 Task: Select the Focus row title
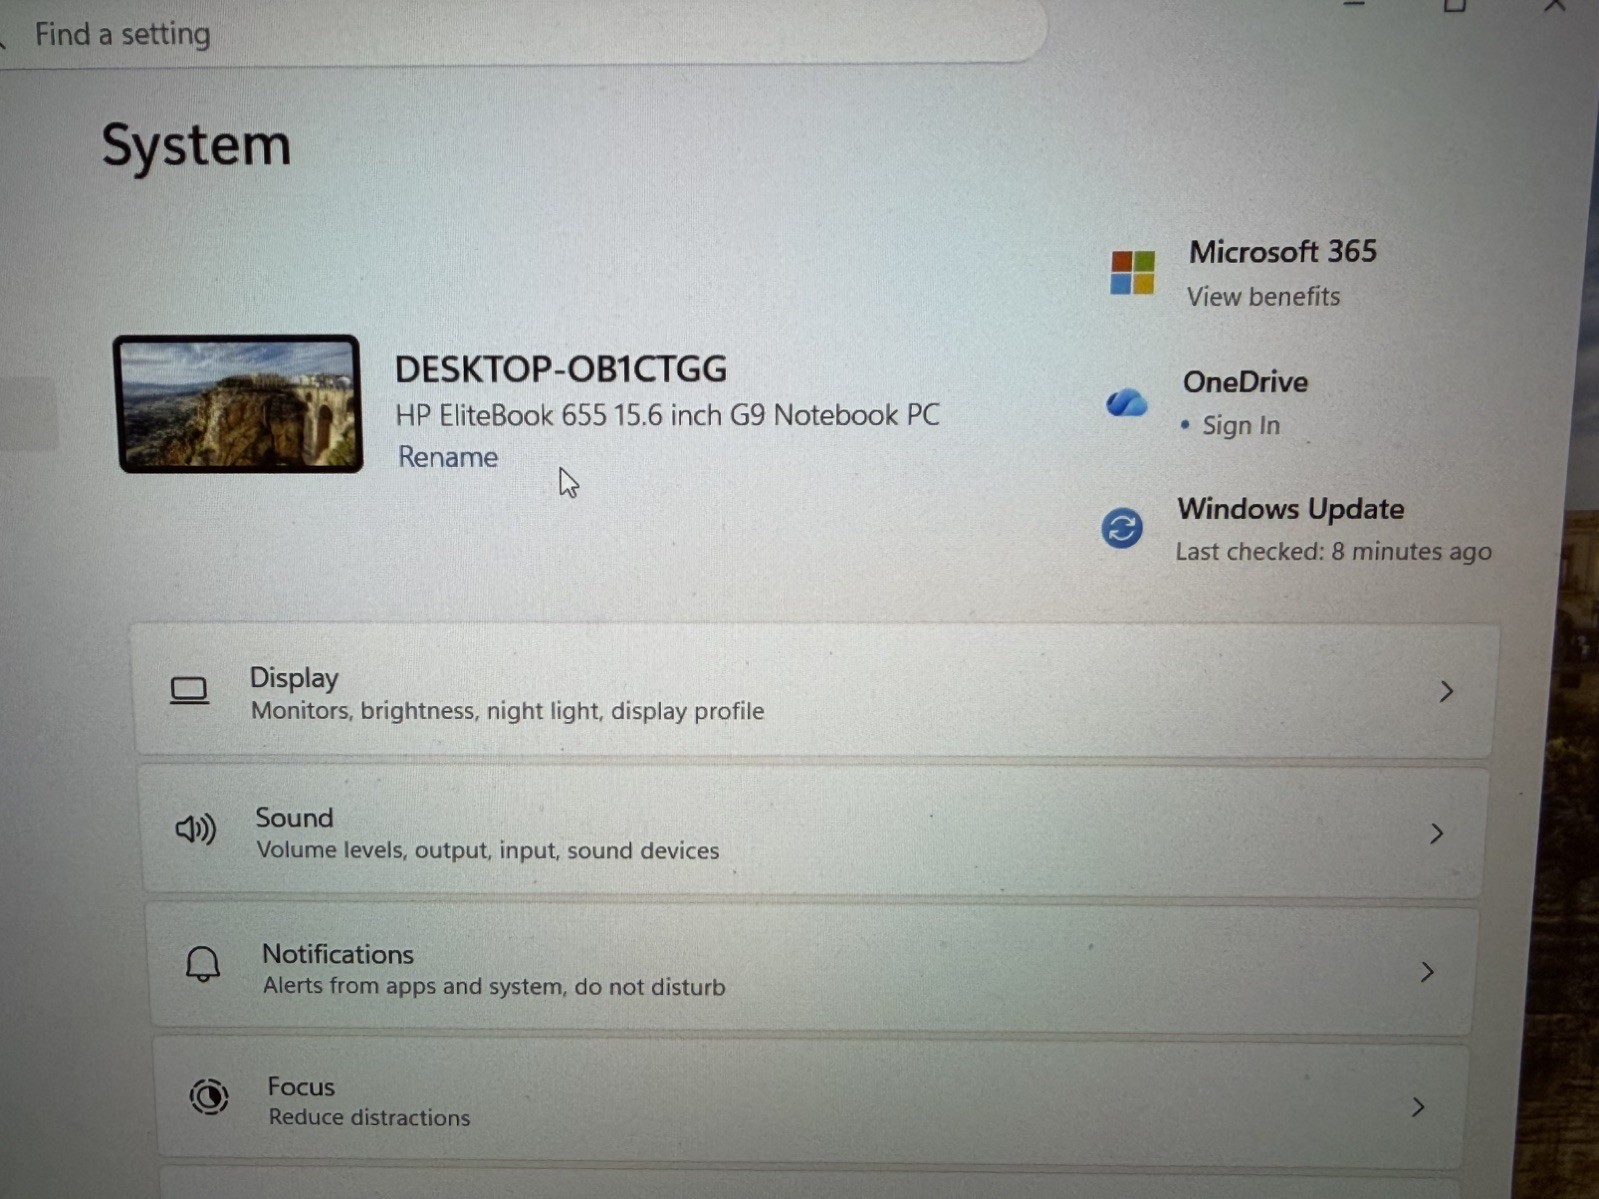301,1087
